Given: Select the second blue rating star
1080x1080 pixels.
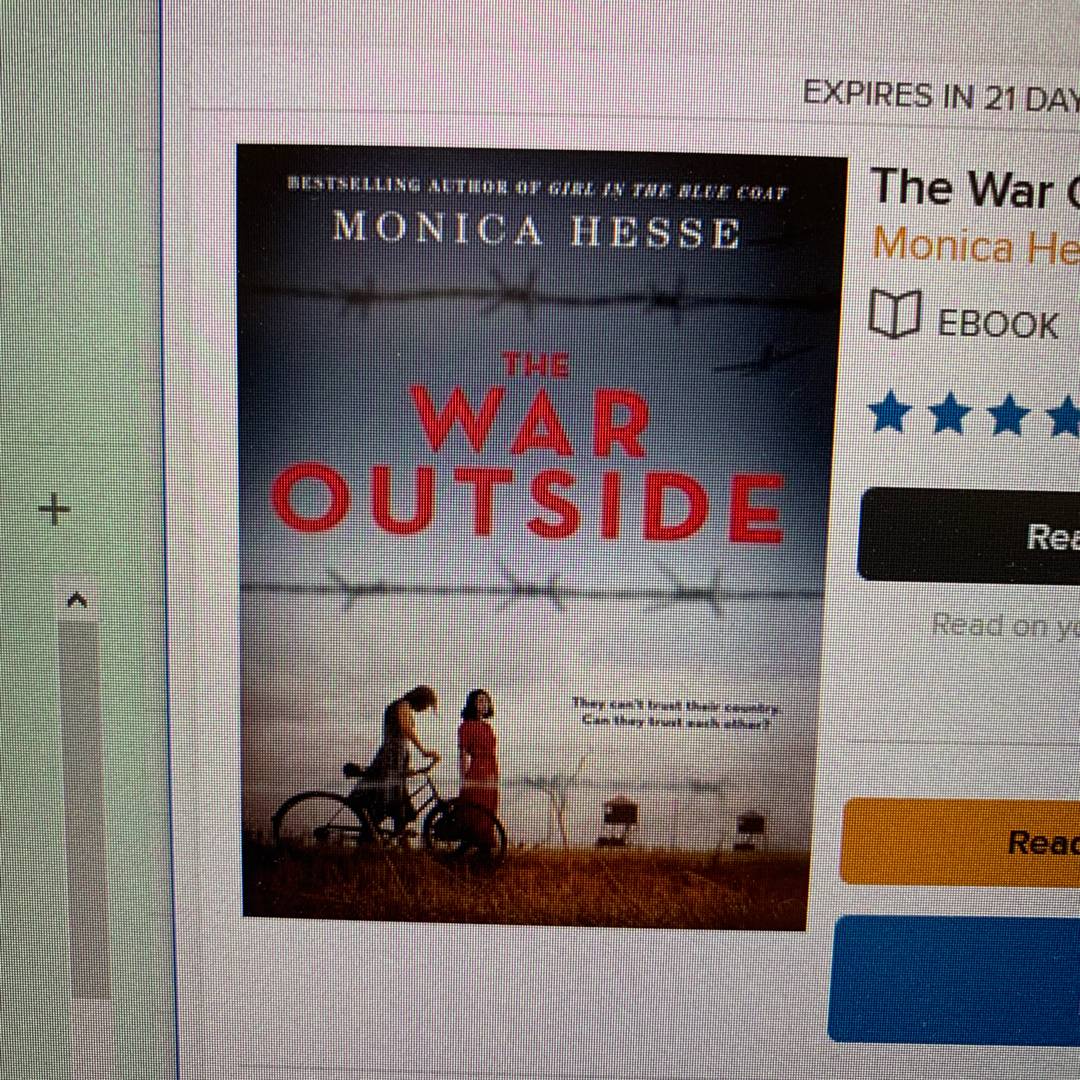Looking at the screenshot, I should [x=951, y=413].
